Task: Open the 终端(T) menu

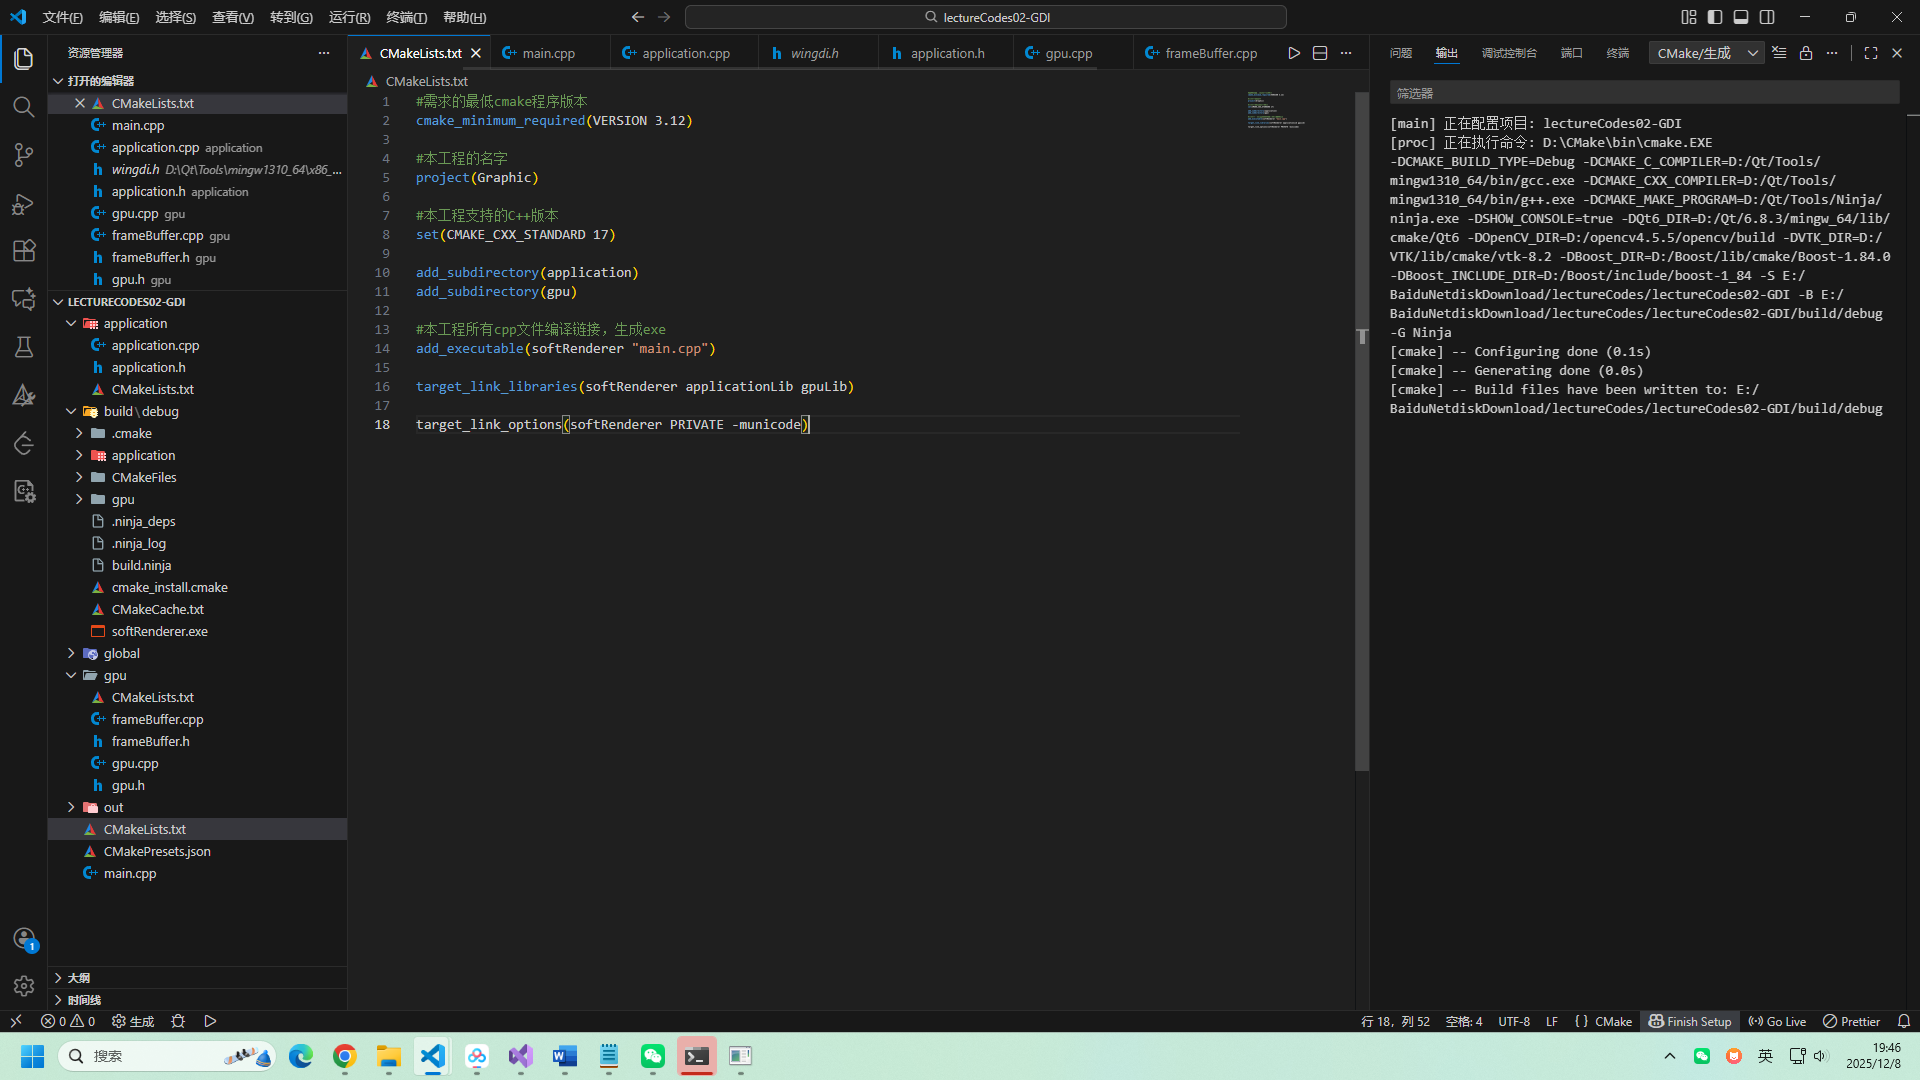Action: click(x=406, y=17)
